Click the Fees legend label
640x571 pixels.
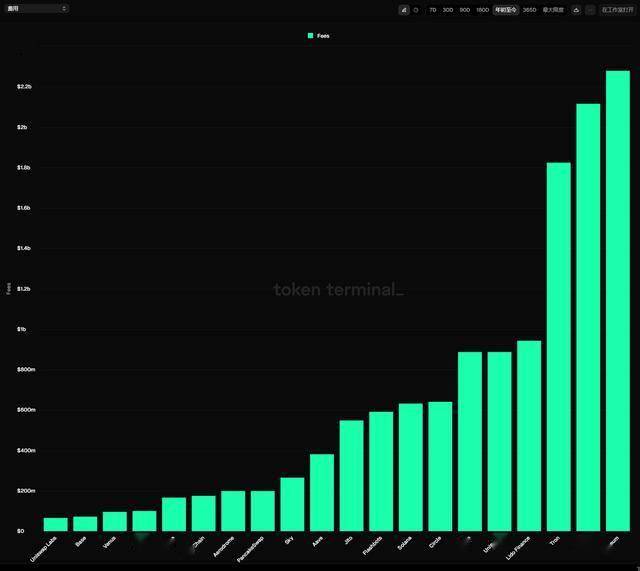coord(323,36)
